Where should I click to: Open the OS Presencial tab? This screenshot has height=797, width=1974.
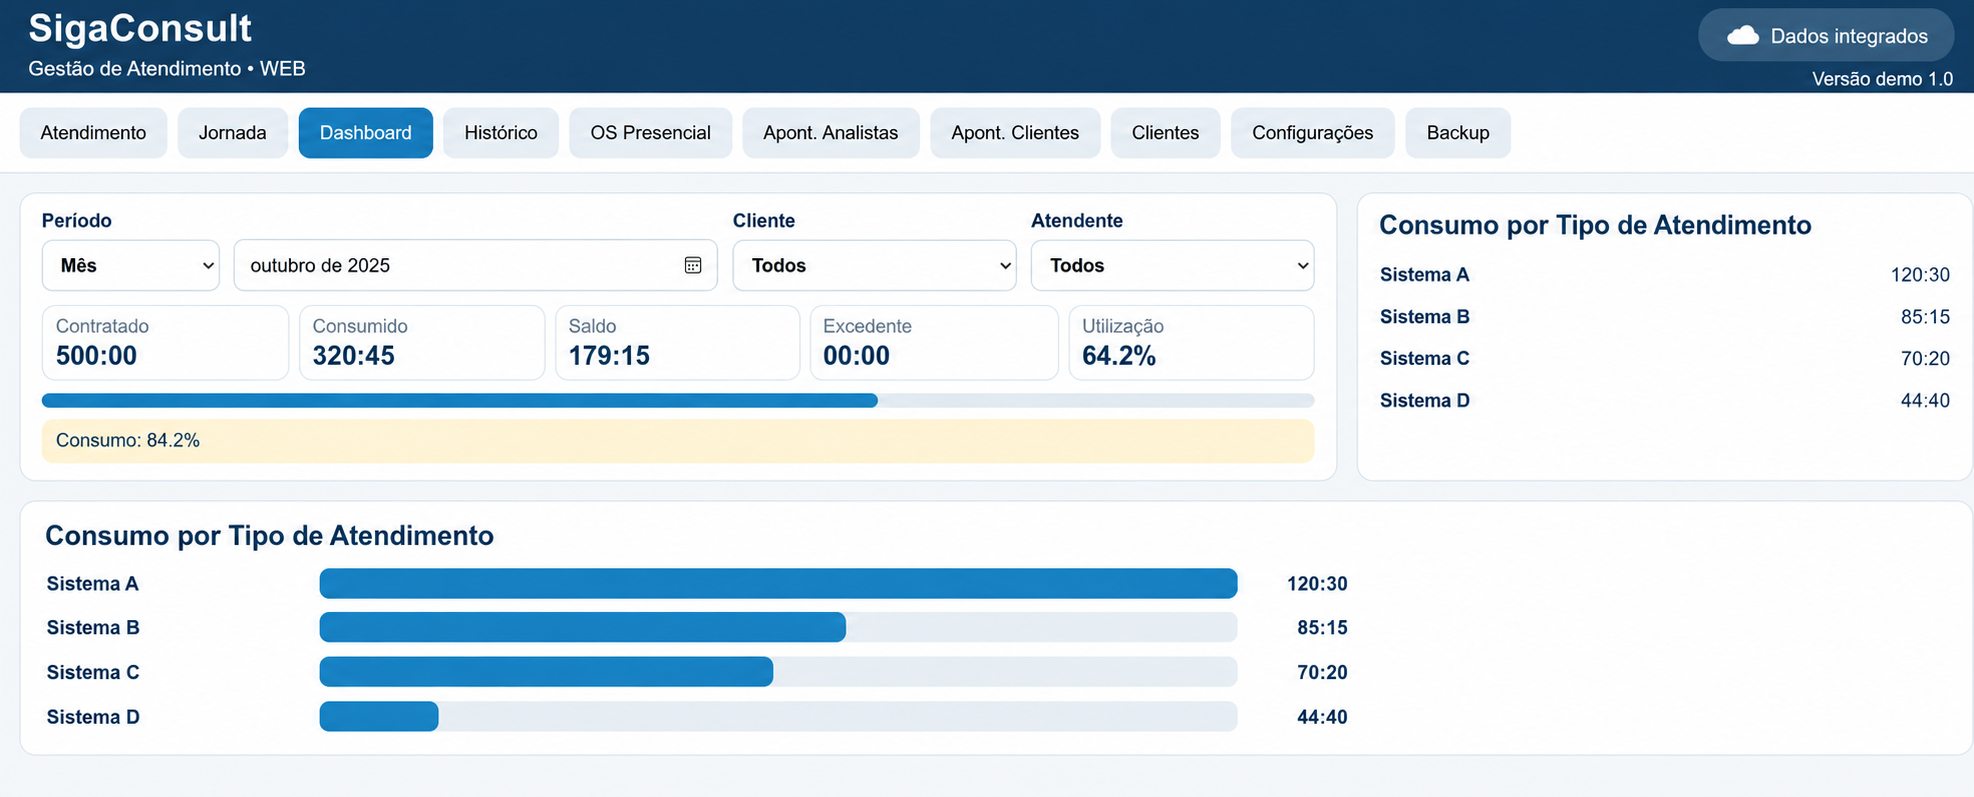click(x=651, y=133)
